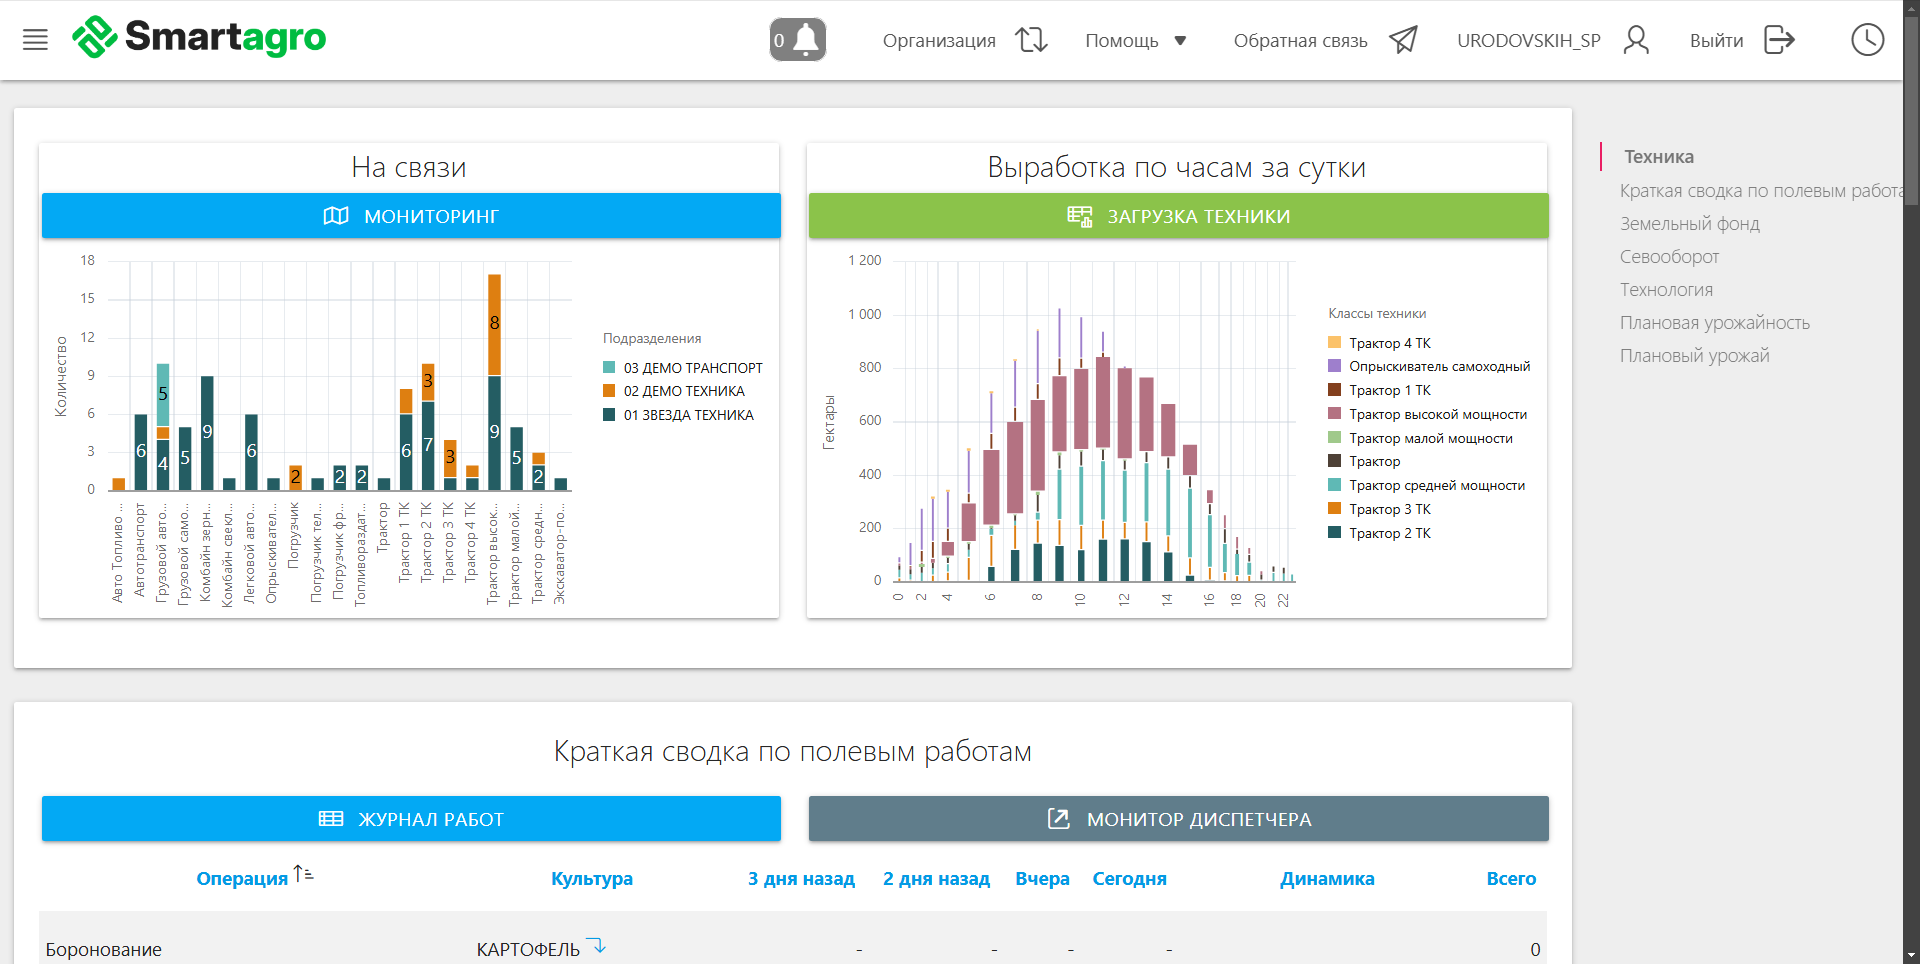The height and width of the screenshot is (964, 1920).
Task: Select Севооборот in the side navigation
Action: click(1669, 257)
